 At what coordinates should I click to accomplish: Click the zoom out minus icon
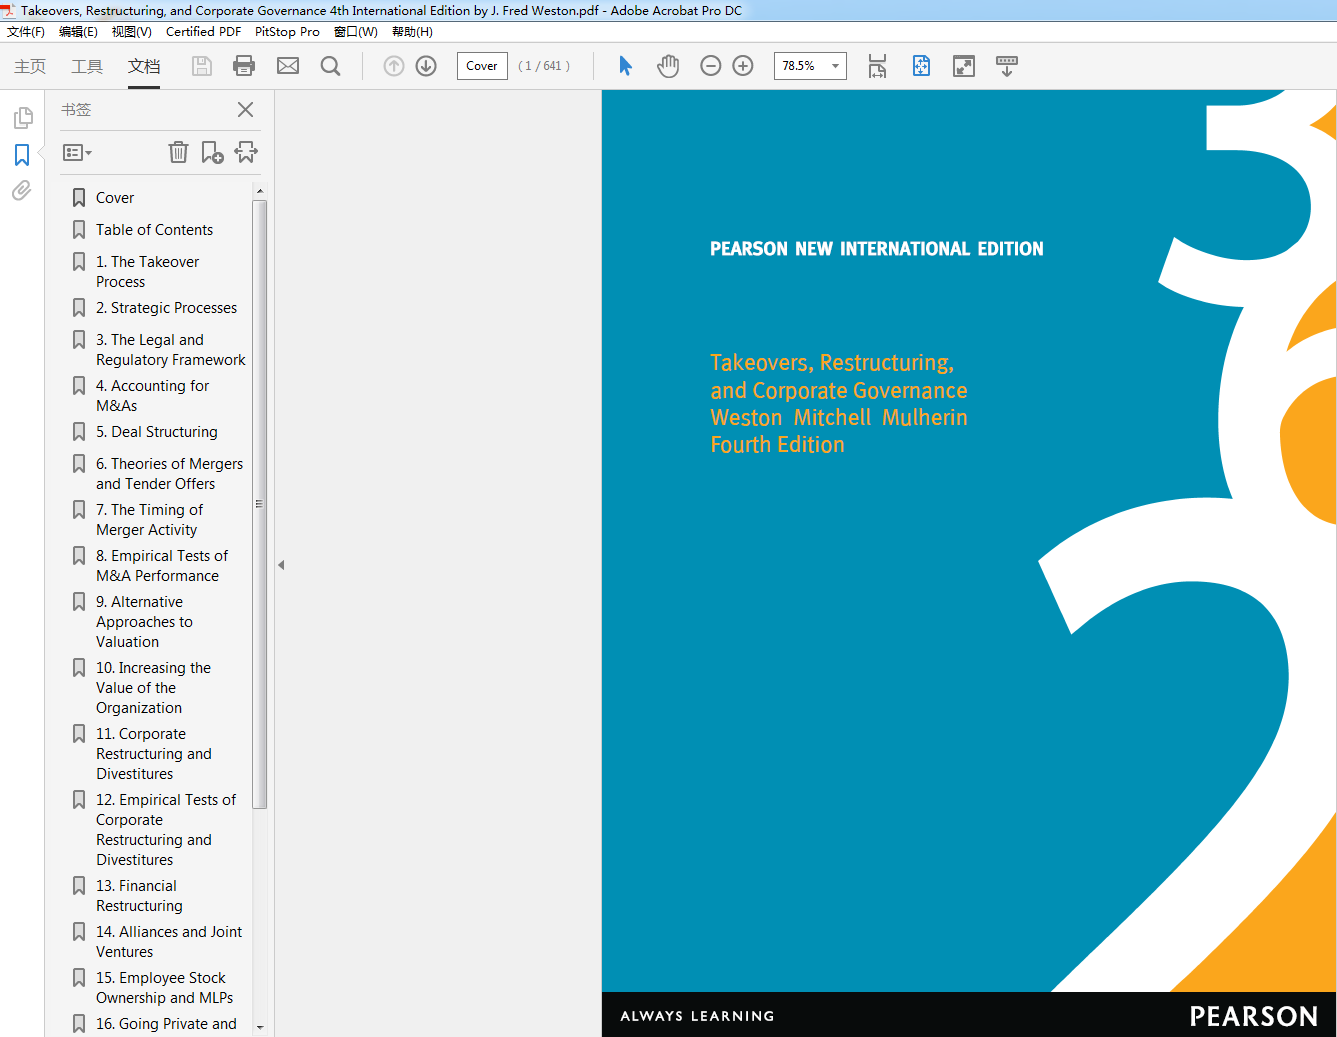711,66
